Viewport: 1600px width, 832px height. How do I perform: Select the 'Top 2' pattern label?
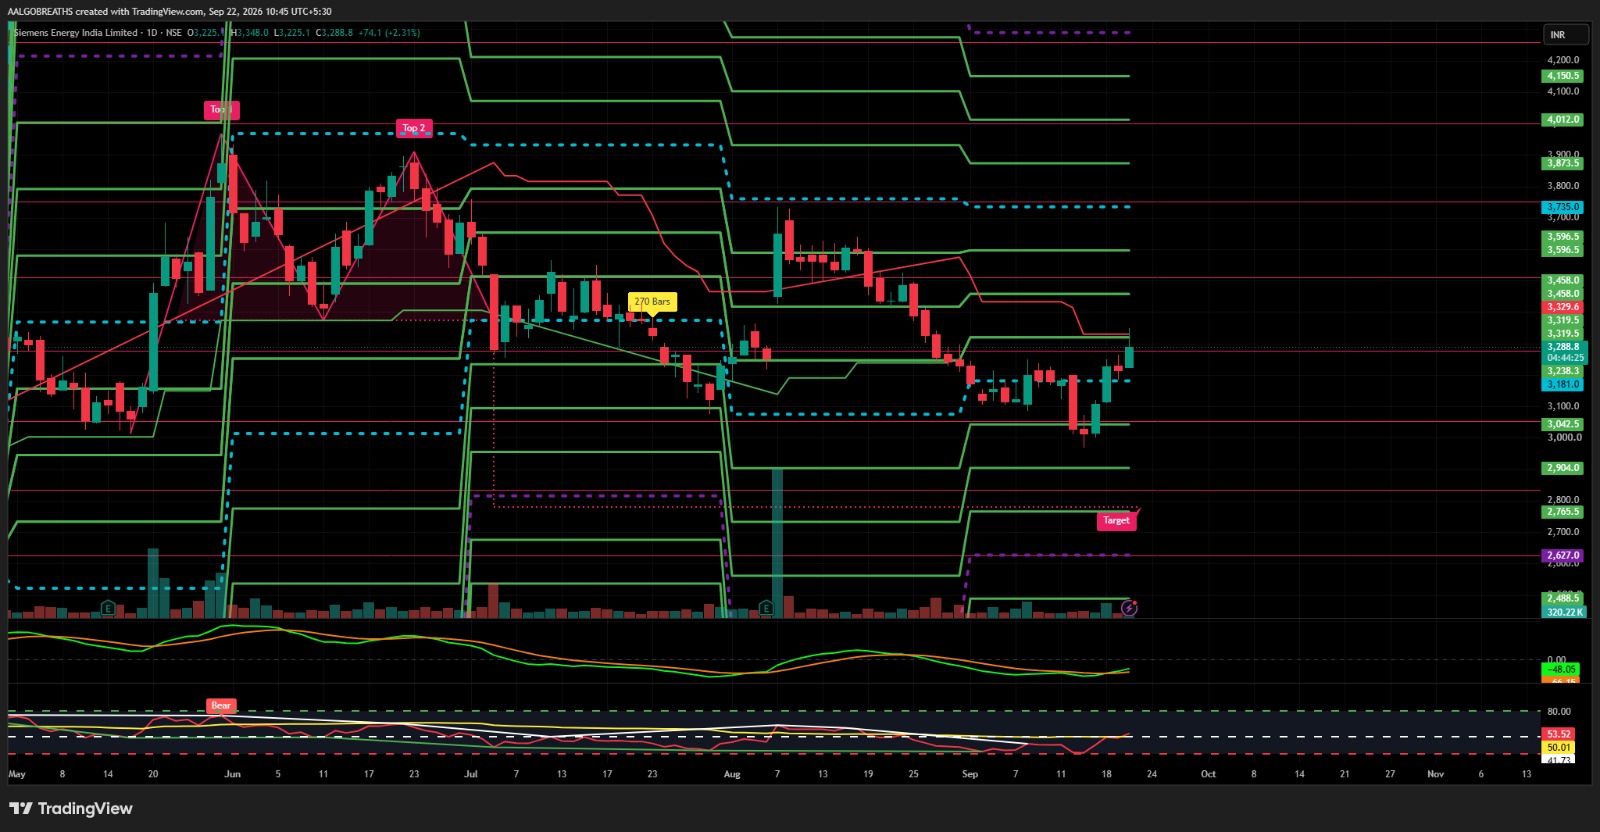coord(414,128)
